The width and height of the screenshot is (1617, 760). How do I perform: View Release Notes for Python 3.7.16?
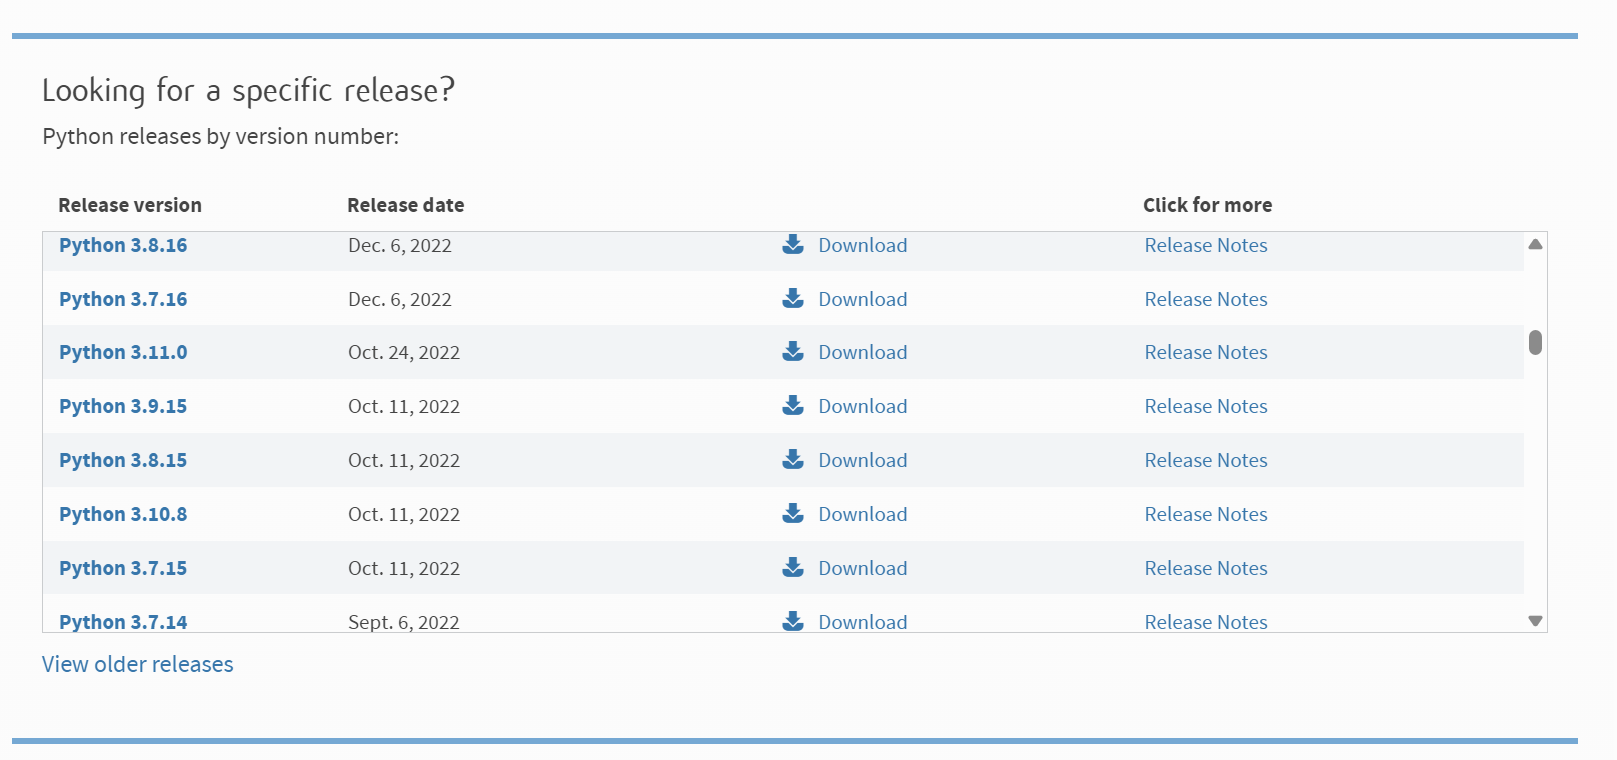click(1206, 299)
